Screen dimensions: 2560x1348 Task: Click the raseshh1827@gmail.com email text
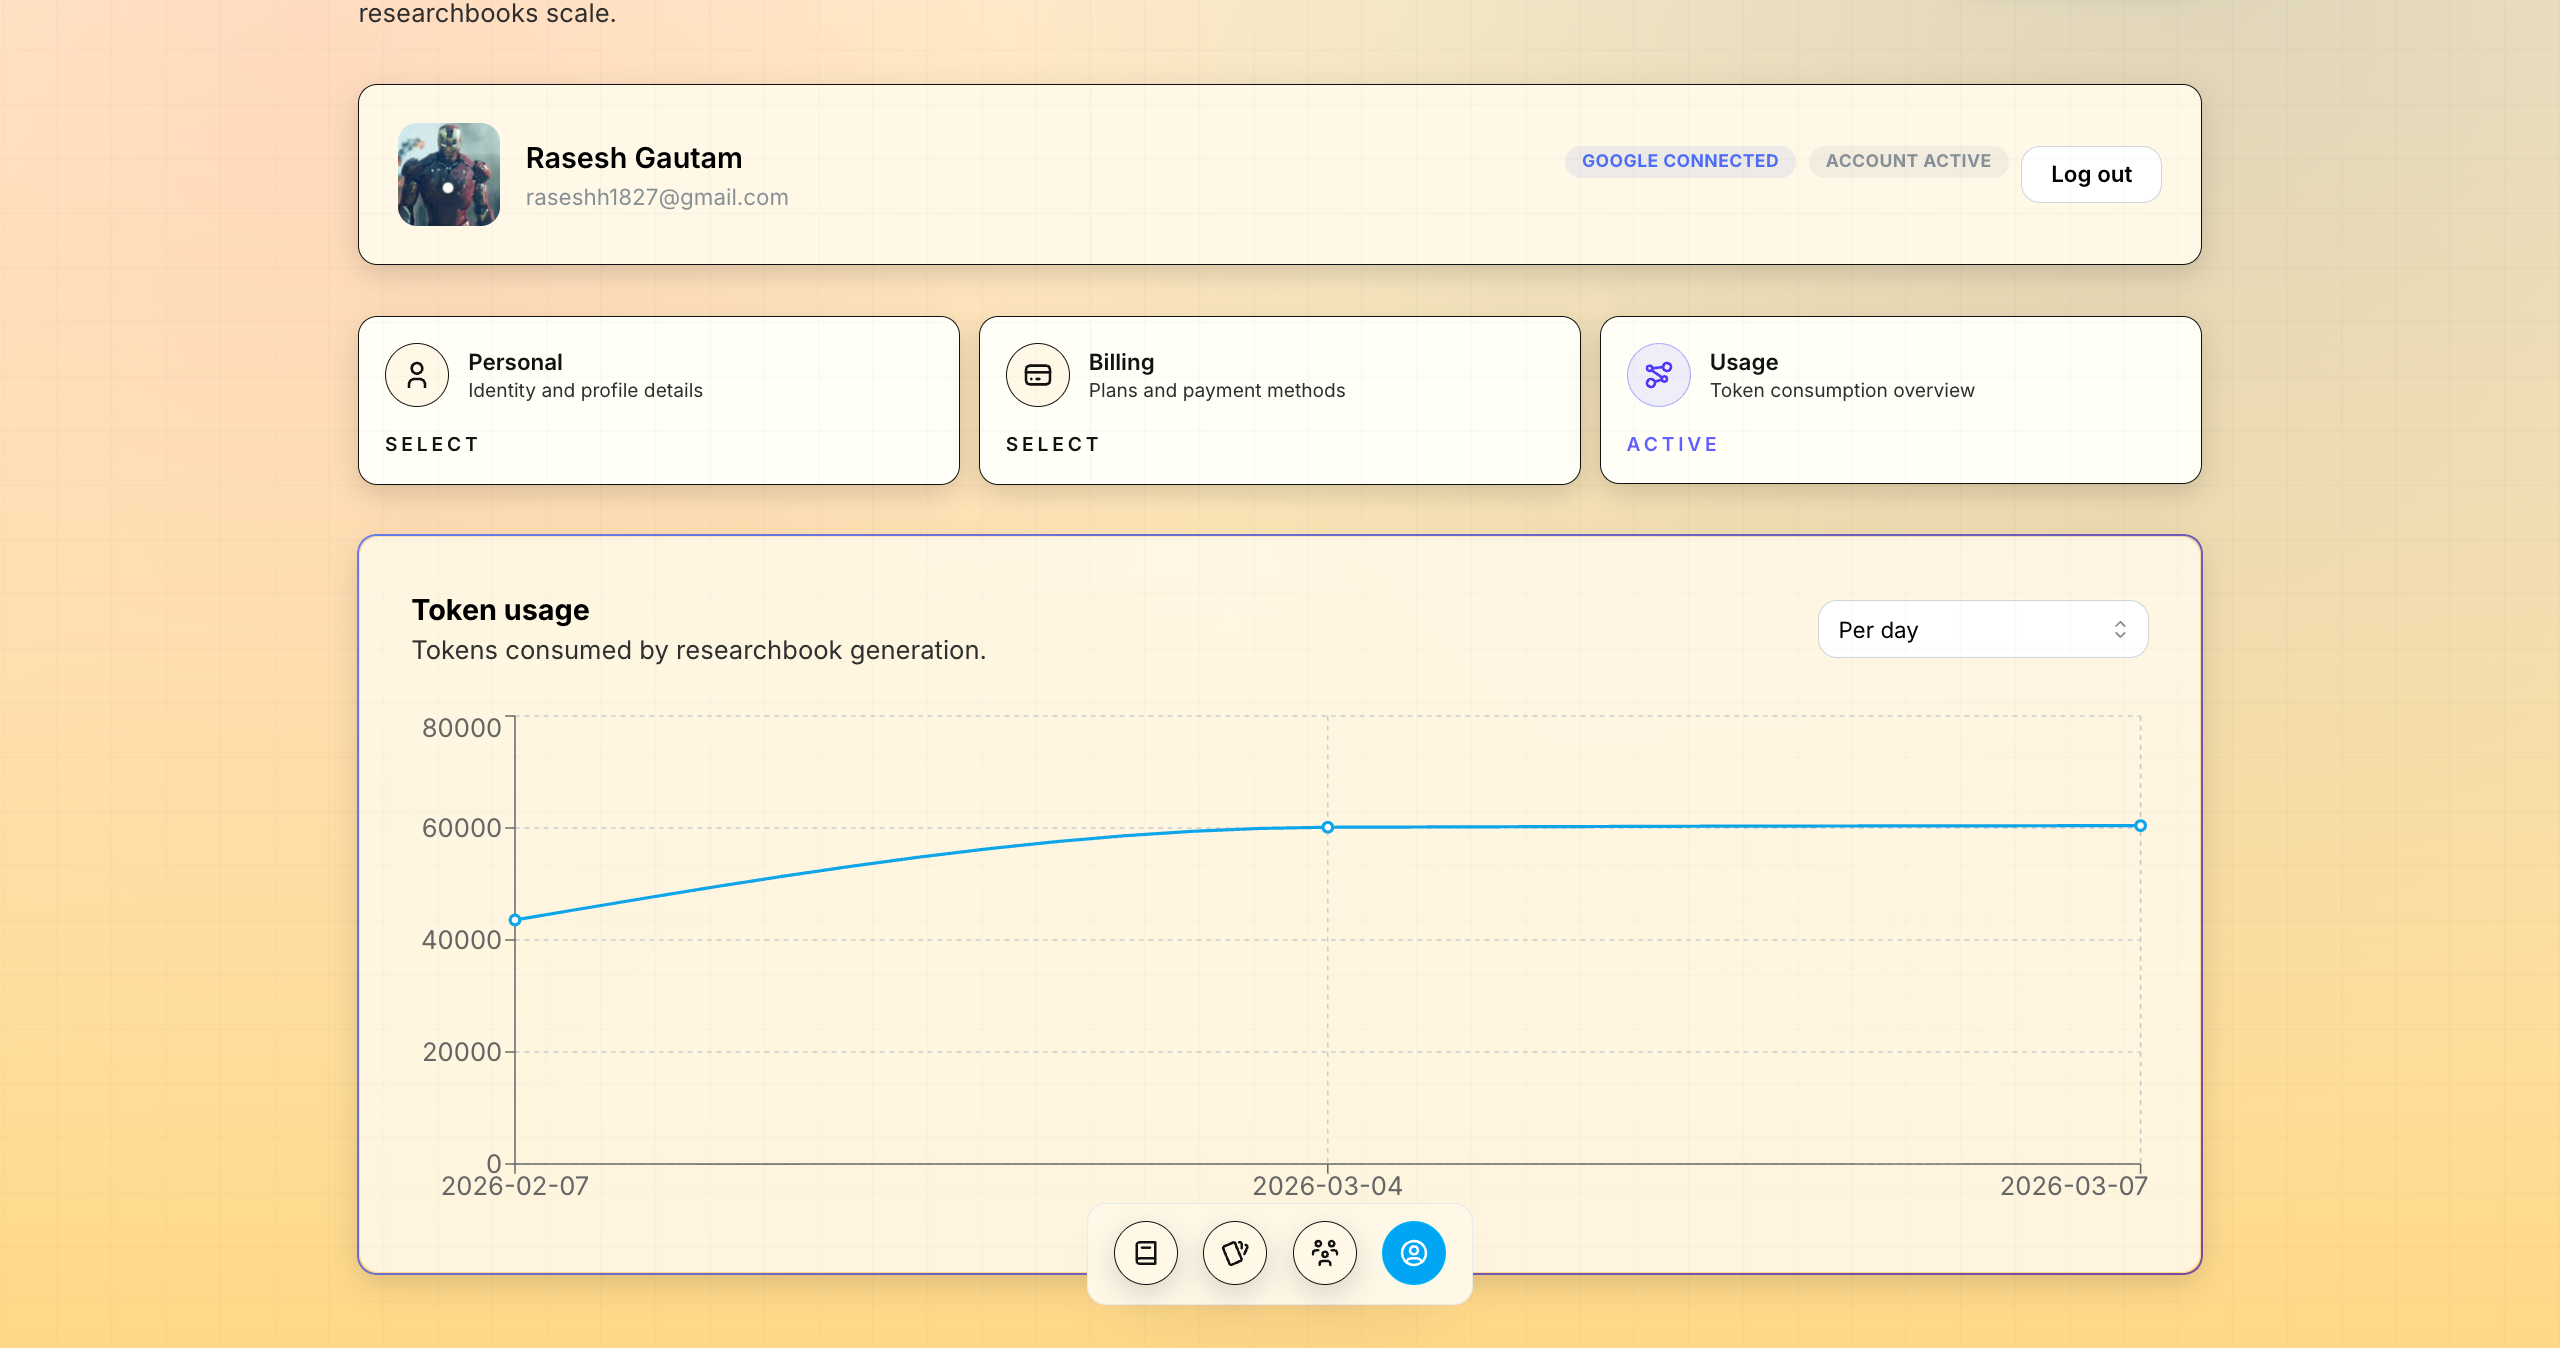click(x=657, y=198)
